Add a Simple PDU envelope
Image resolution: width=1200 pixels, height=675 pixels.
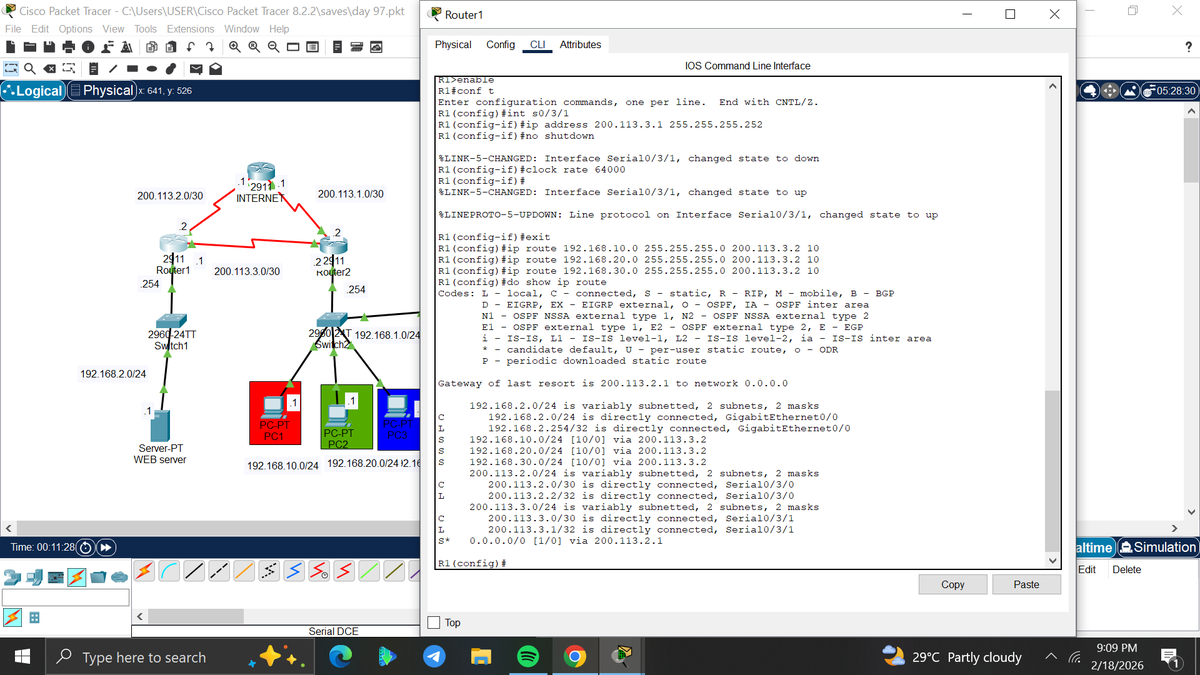(x=196, y=68)
